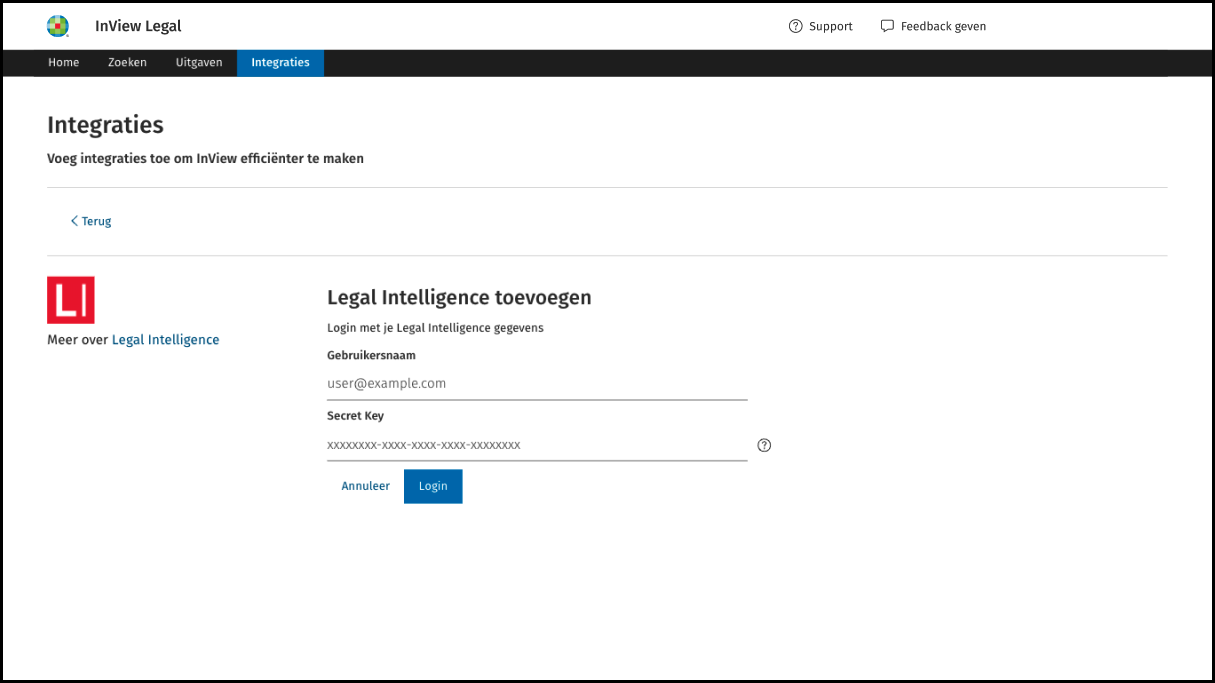Click the Feedback speech bubble icon
The image size is (1215, 683).
pos(887,26)
